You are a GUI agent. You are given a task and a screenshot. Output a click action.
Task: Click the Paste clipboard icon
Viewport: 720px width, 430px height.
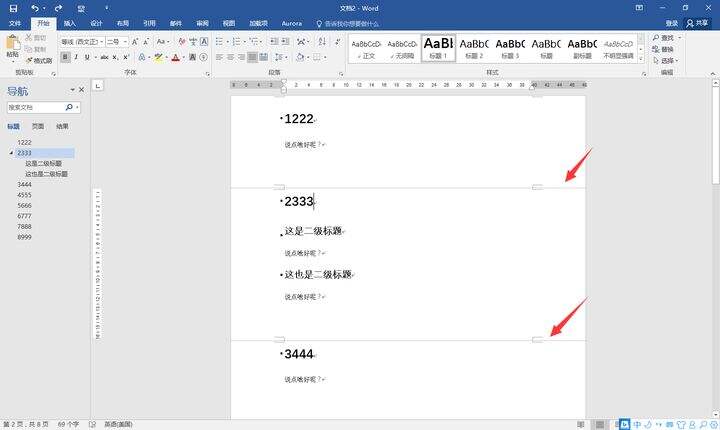tap(13, 46)
